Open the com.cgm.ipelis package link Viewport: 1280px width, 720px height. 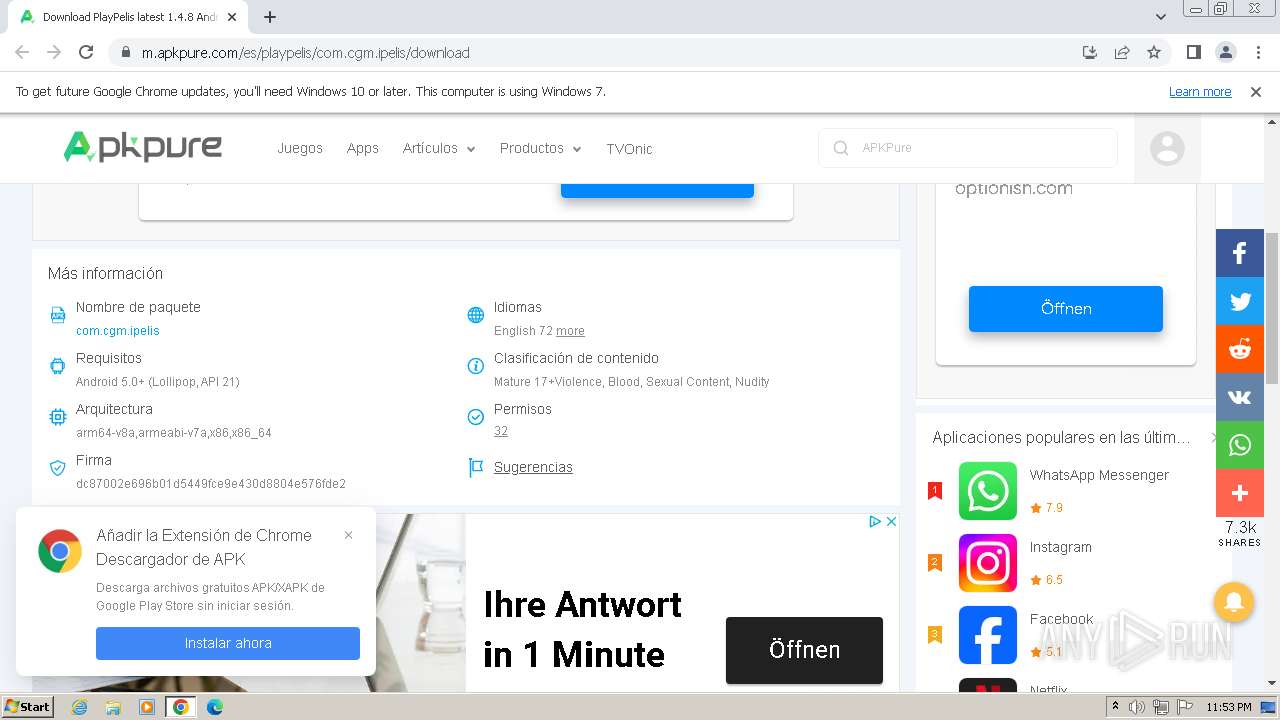pos(118,330)
